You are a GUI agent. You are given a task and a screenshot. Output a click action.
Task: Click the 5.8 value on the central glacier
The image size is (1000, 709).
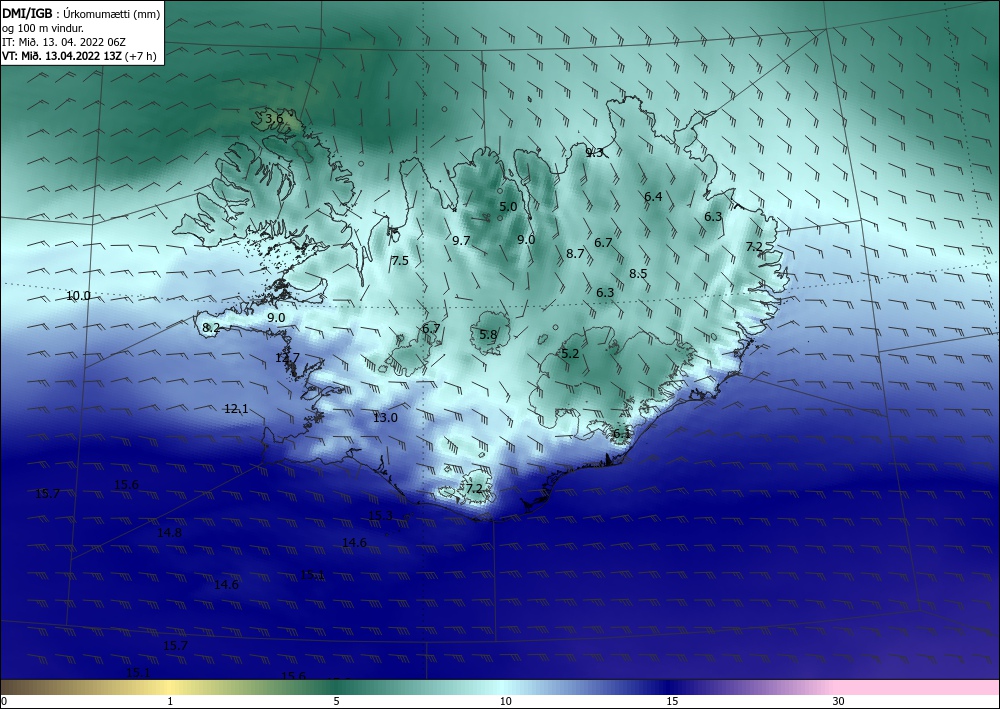(x=488, y=334)
